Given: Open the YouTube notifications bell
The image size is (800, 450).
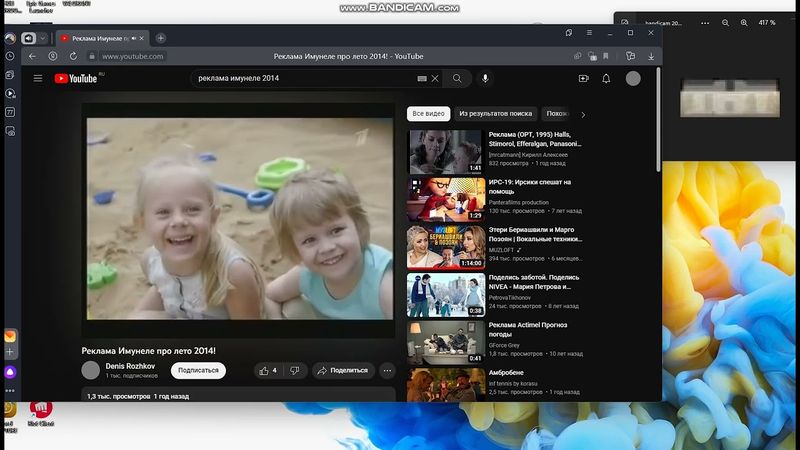Looking at the screenshot, I should coord(606,78).
